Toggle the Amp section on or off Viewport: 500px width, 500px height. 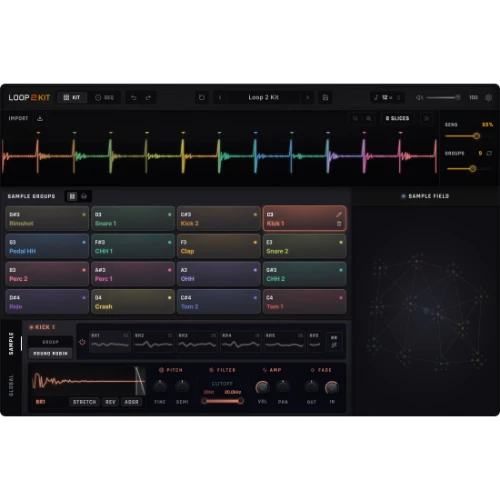(264, 370)
